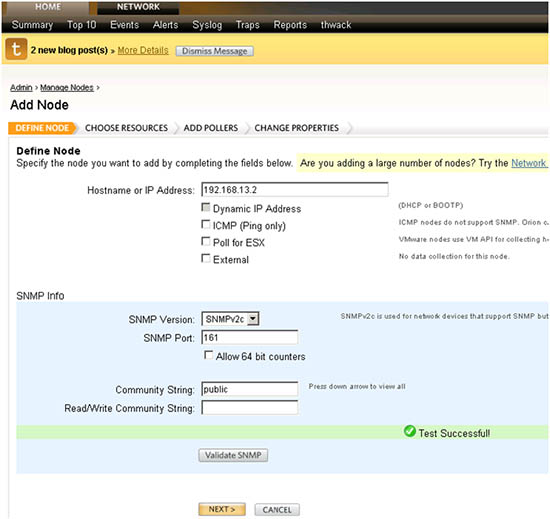Screen dimensions: 550x519
Task: Check the External checkbox
Action: 206,258
